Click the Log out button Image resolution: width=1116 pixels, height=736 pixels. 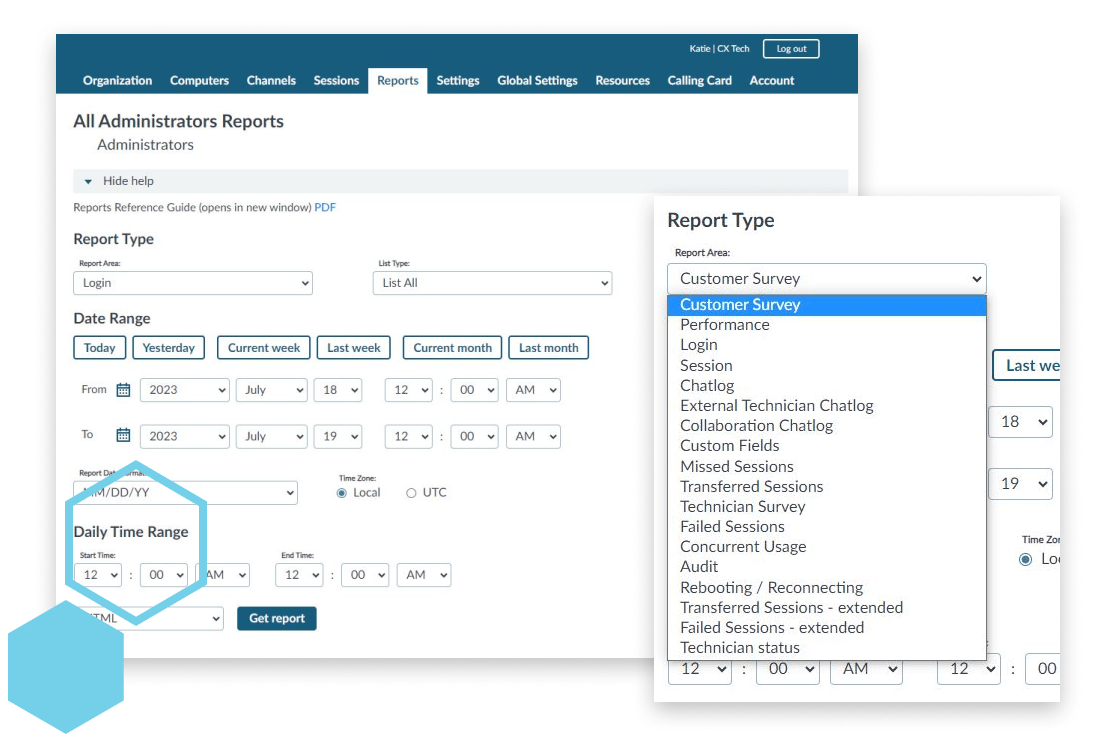(x=791, y=49)
